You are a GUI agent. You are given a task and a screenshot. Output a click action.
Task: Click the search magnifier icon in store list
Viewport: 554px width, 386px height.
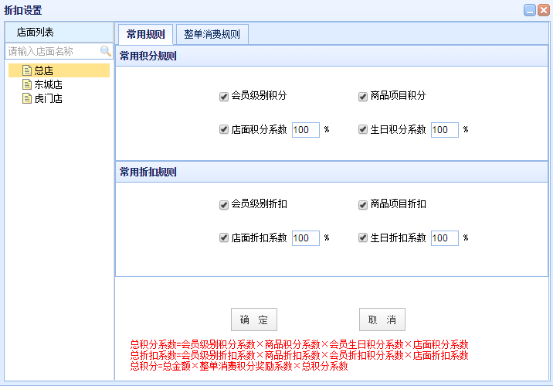[x=105, y=51]
